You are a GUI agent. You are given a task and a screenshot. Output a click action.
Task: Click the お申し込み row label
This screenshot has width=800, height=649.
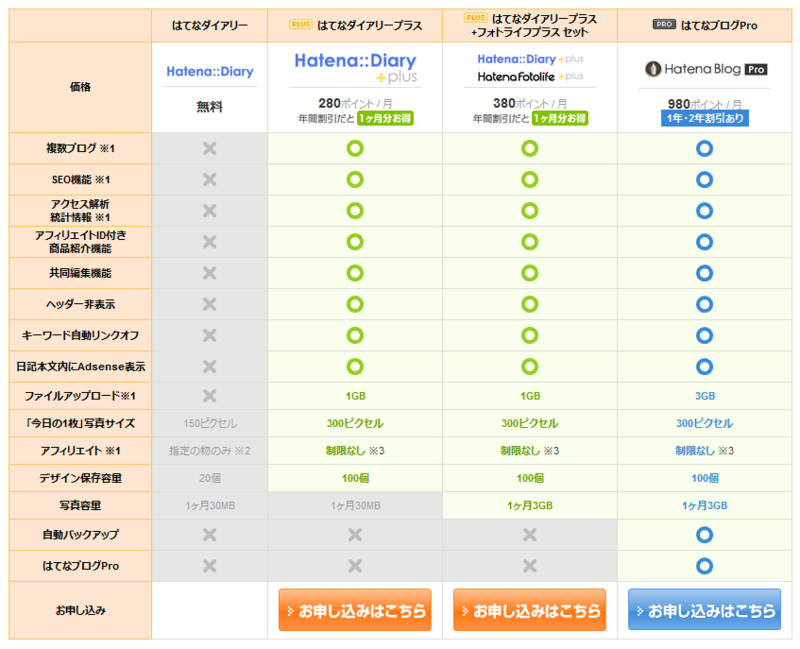click(80, 610)
